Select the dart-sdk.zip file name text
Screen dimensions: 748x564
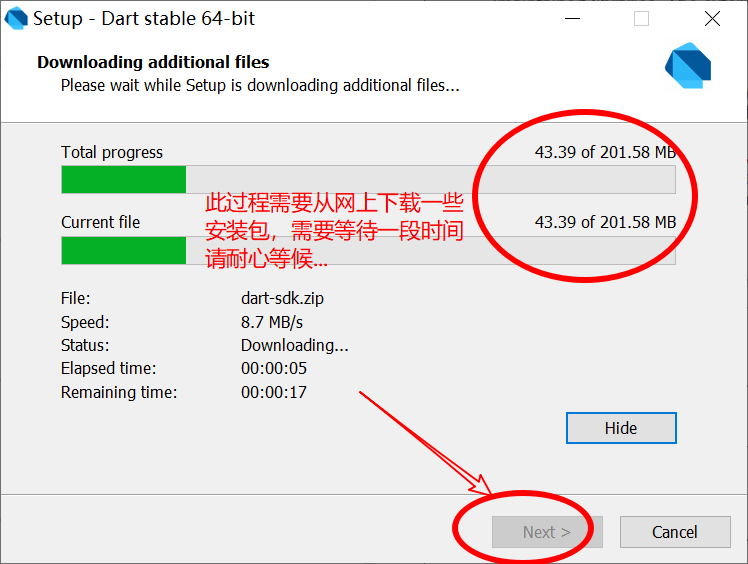click(x=282, y=298)
